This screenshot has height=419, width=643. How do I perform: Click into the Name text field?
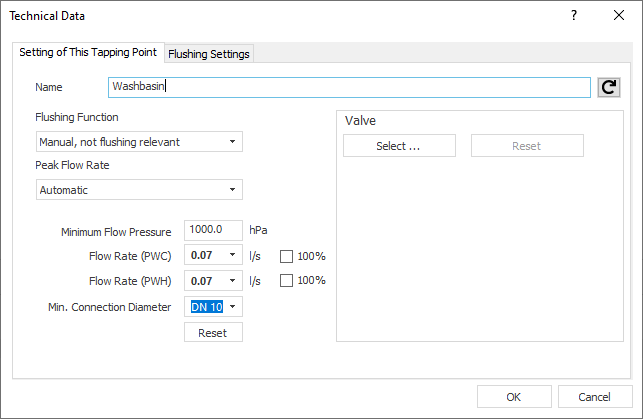(x=349, y=87)
